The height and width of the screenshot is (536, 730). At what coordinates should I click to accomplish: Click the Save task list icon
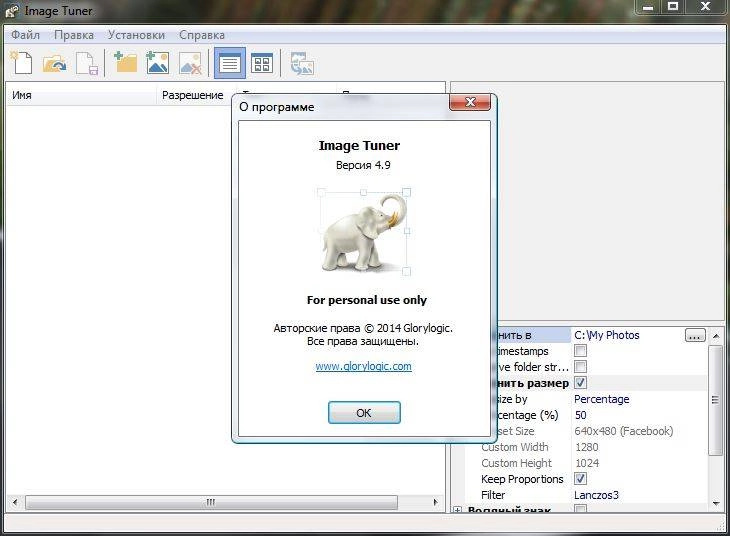click(87, 63)
